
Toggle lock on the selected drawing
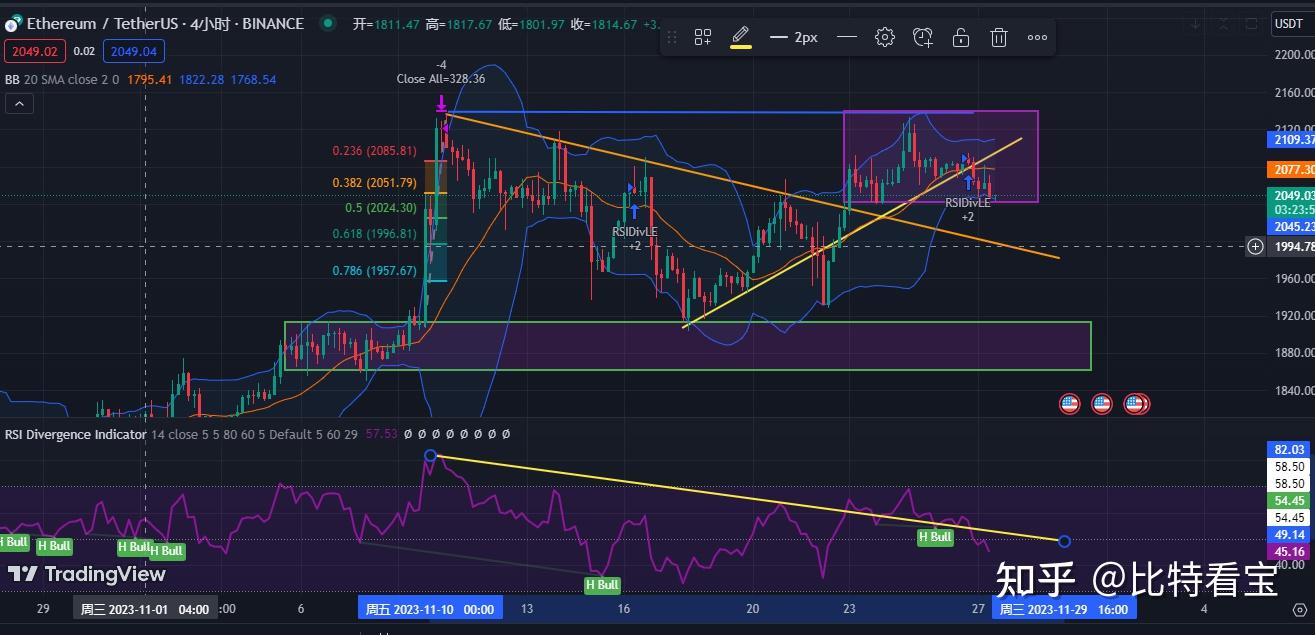coord(961,37)
